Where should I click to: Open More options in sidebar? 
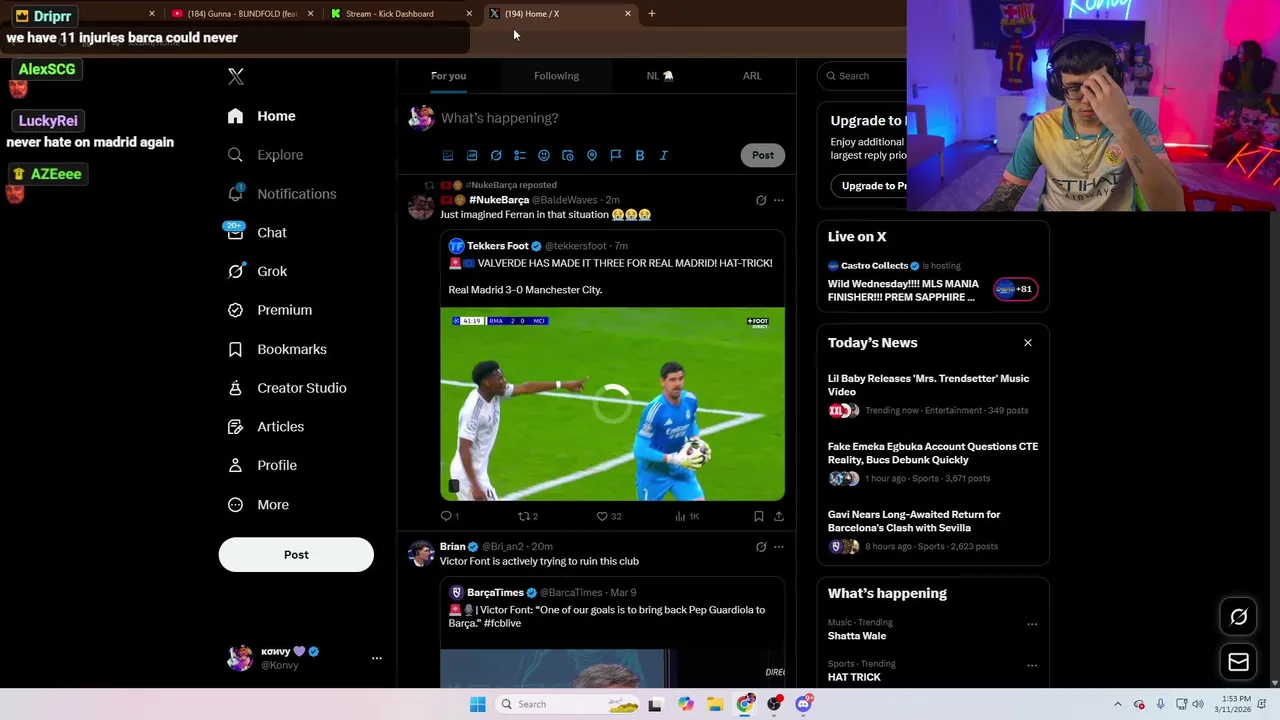258,505
